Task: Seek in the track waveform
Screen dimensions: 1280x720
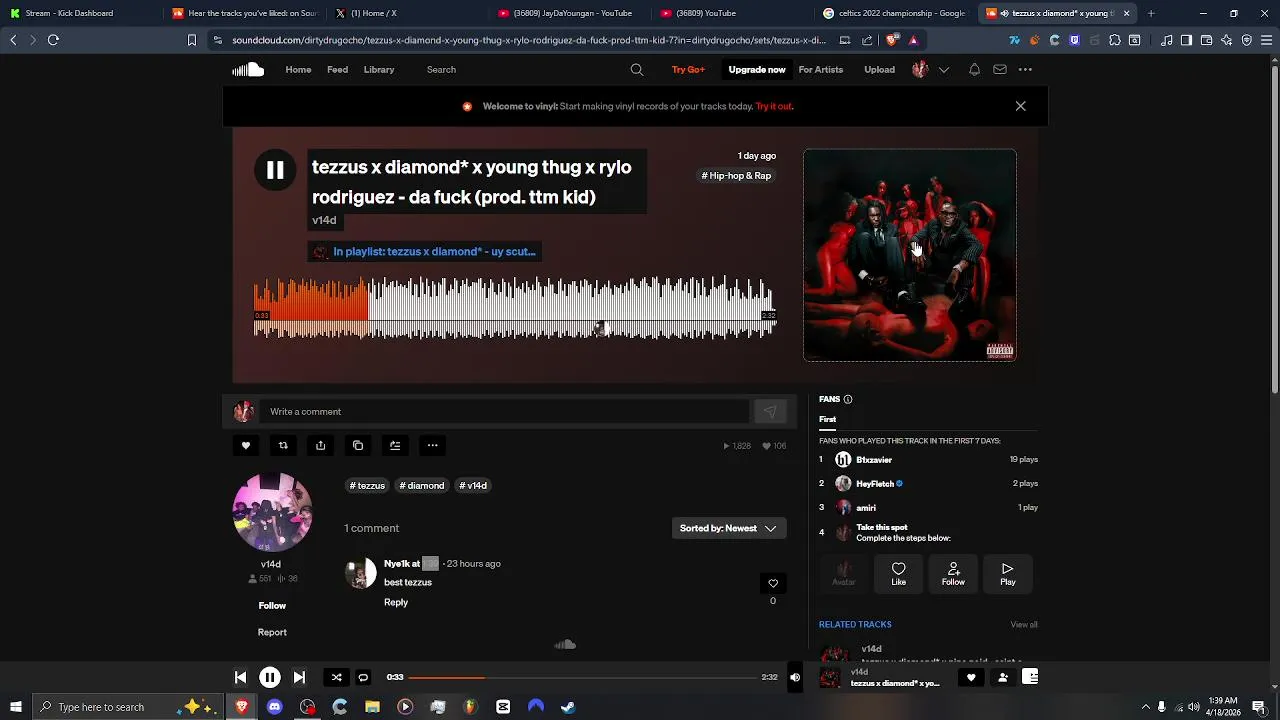Action: 514,307
